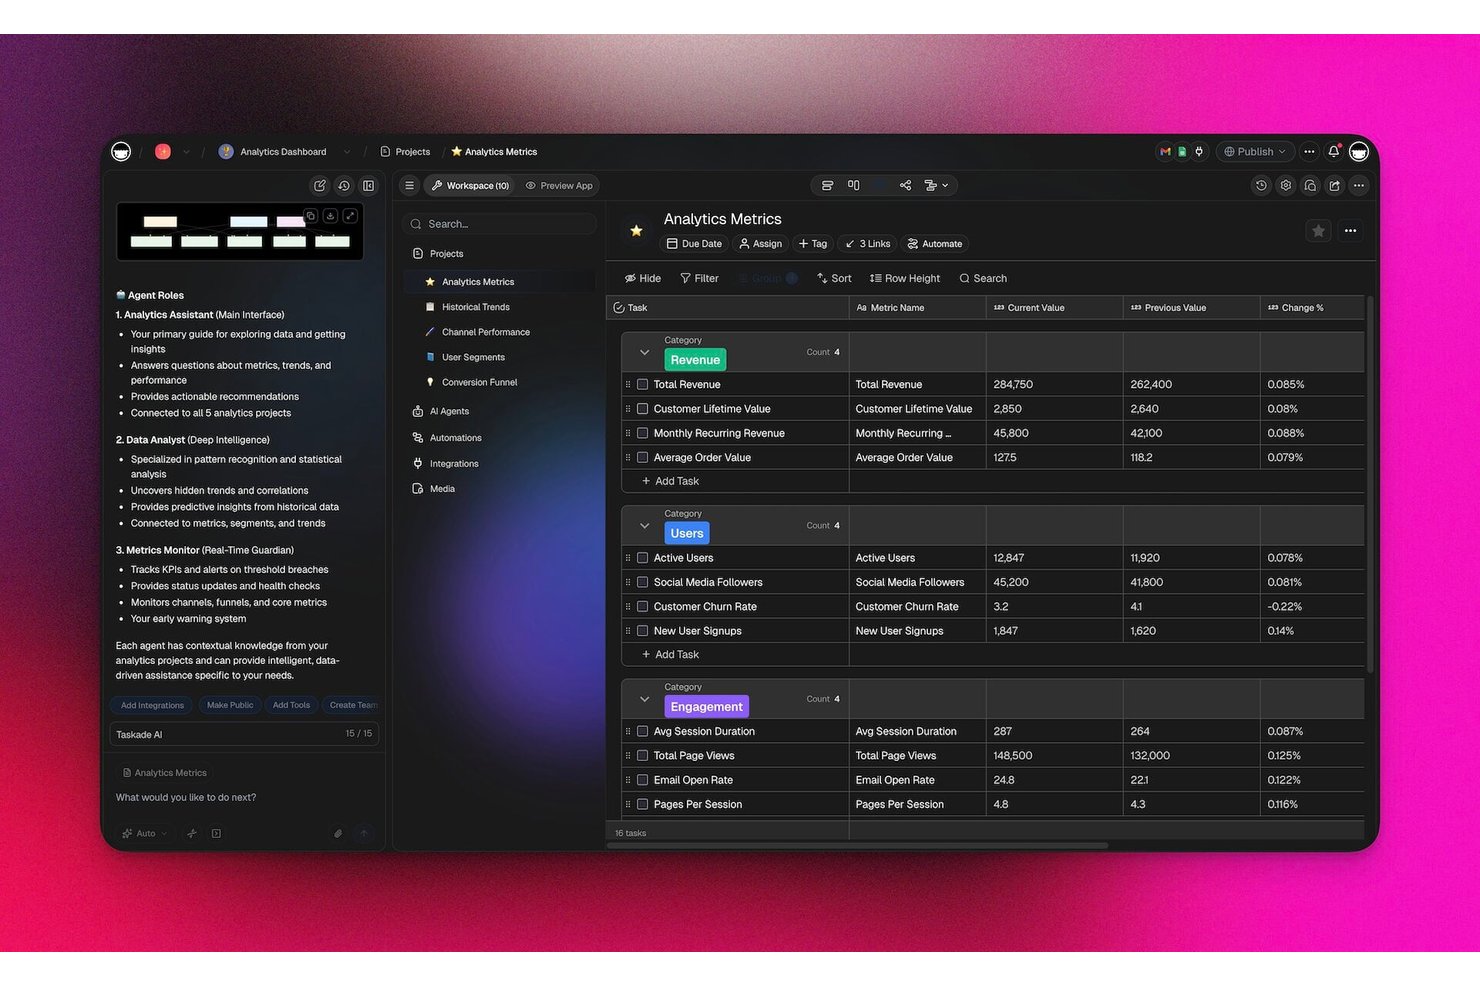The image size is (1480, 987).
Task: Open Analytics Metrics title ellipsis menu
Action: tap(1350, 231)
